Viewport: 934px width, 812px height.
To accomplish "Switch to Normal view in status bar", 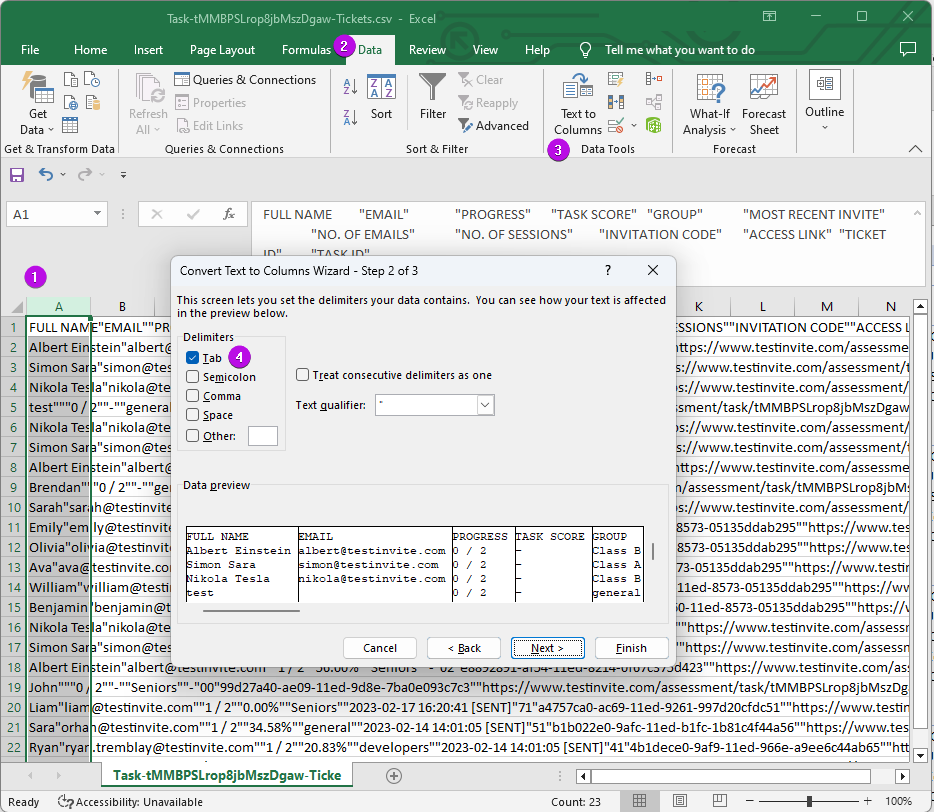I will tap(639, 801).
